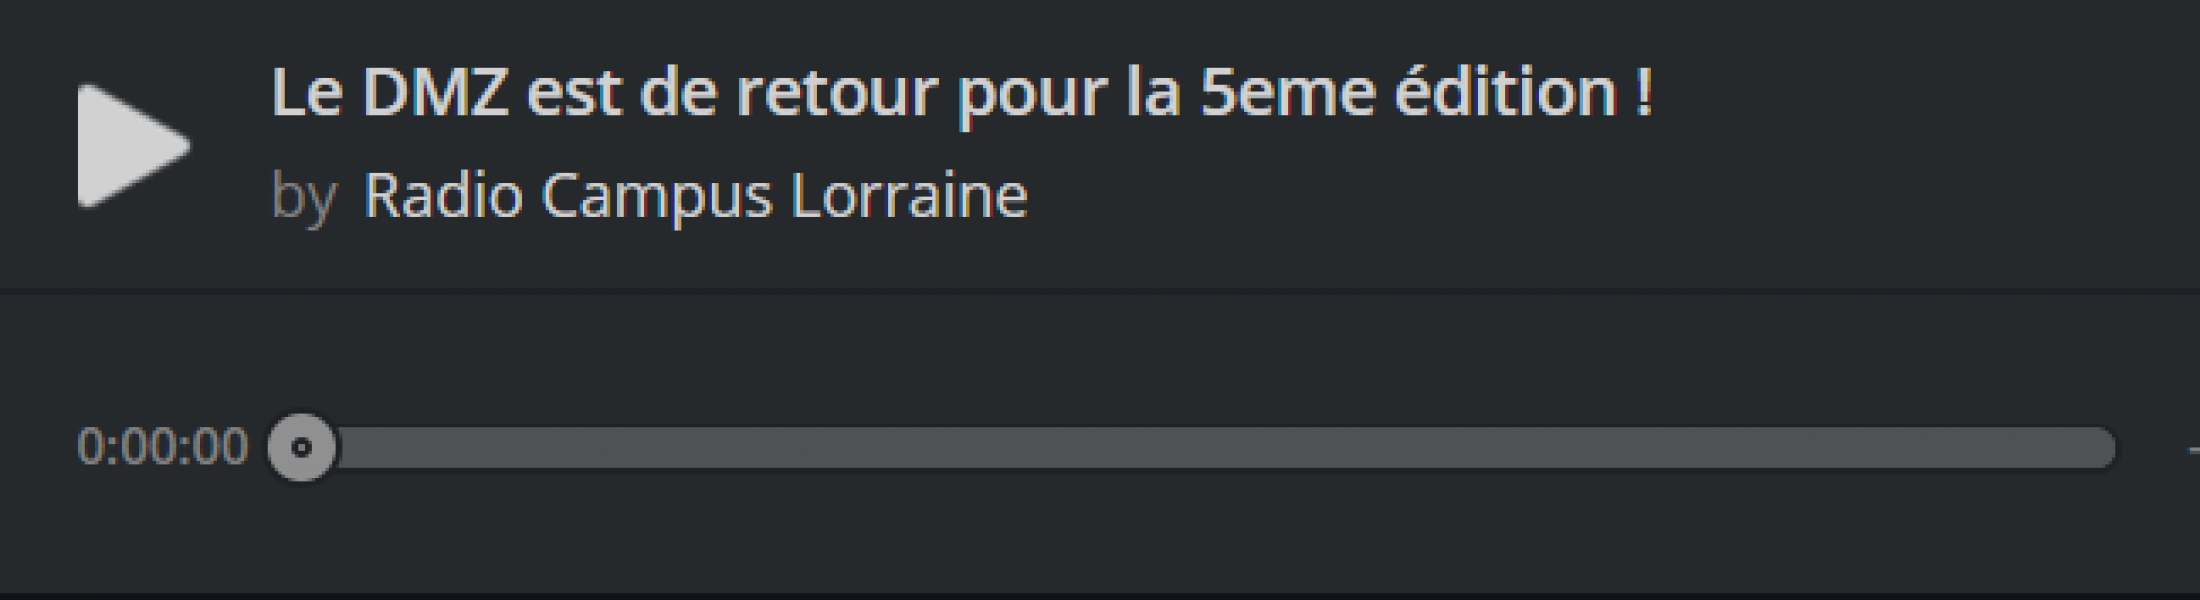This screenshot has width=2200, height=600.
Task: Click the word 'Campus' in the author name
Action: point(656,196)
